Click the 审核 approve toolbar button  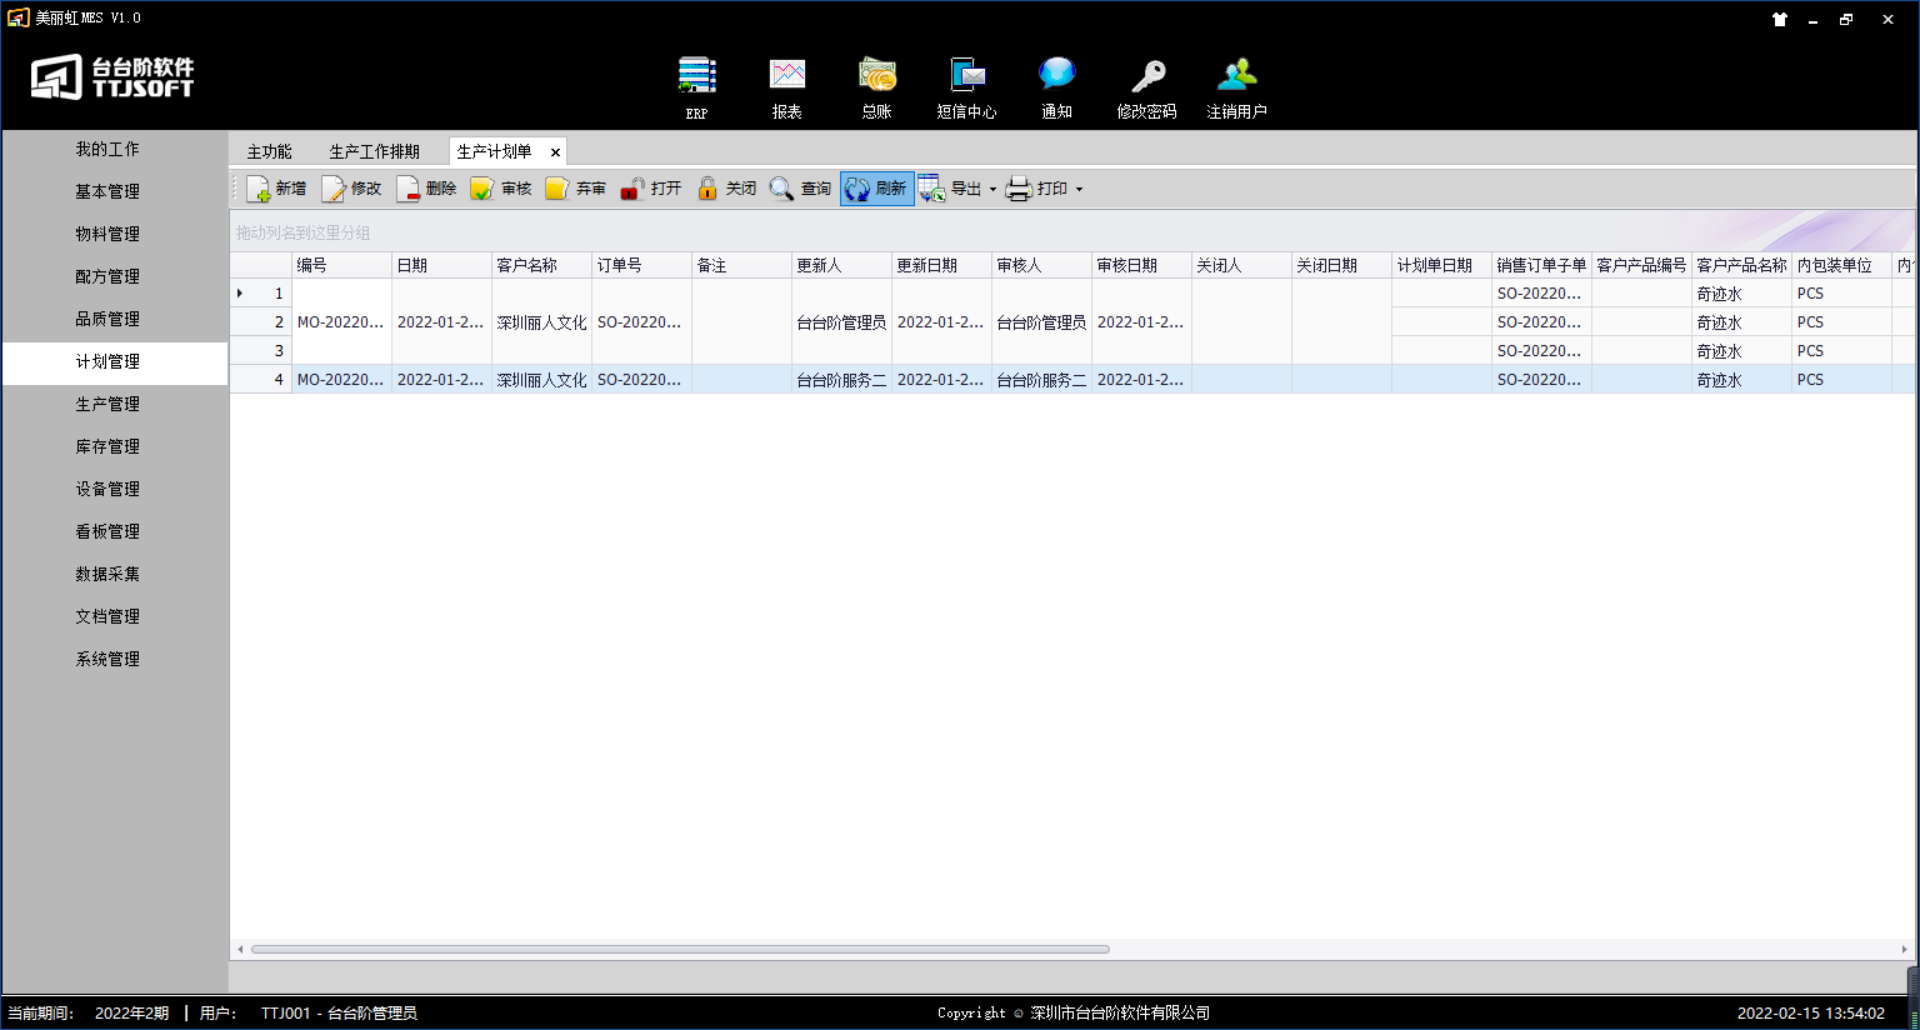pos(502,189)
